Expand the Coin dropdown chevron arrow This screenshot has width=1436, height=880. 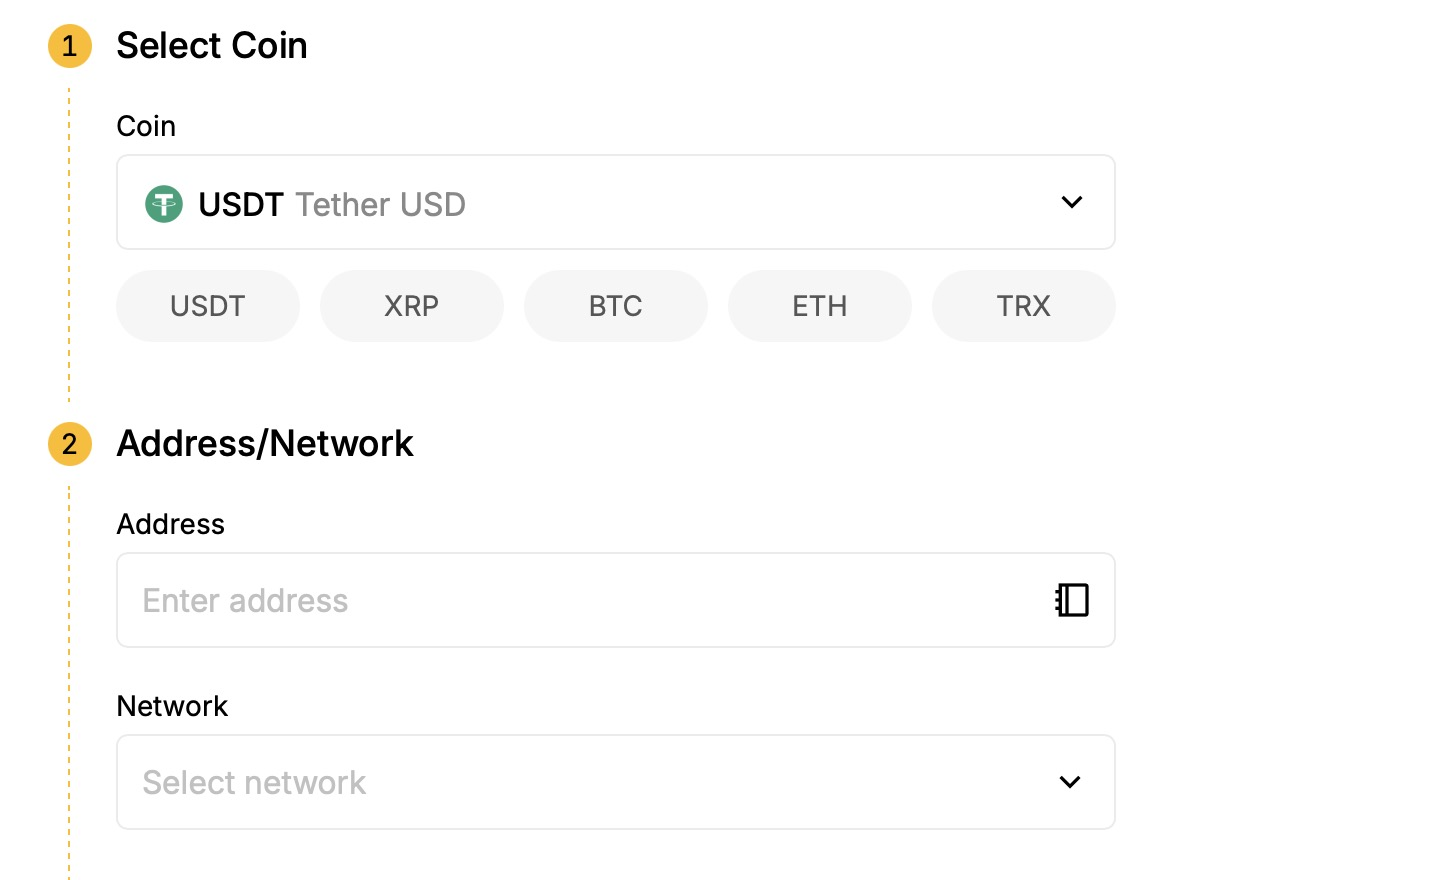[1072, 203]
